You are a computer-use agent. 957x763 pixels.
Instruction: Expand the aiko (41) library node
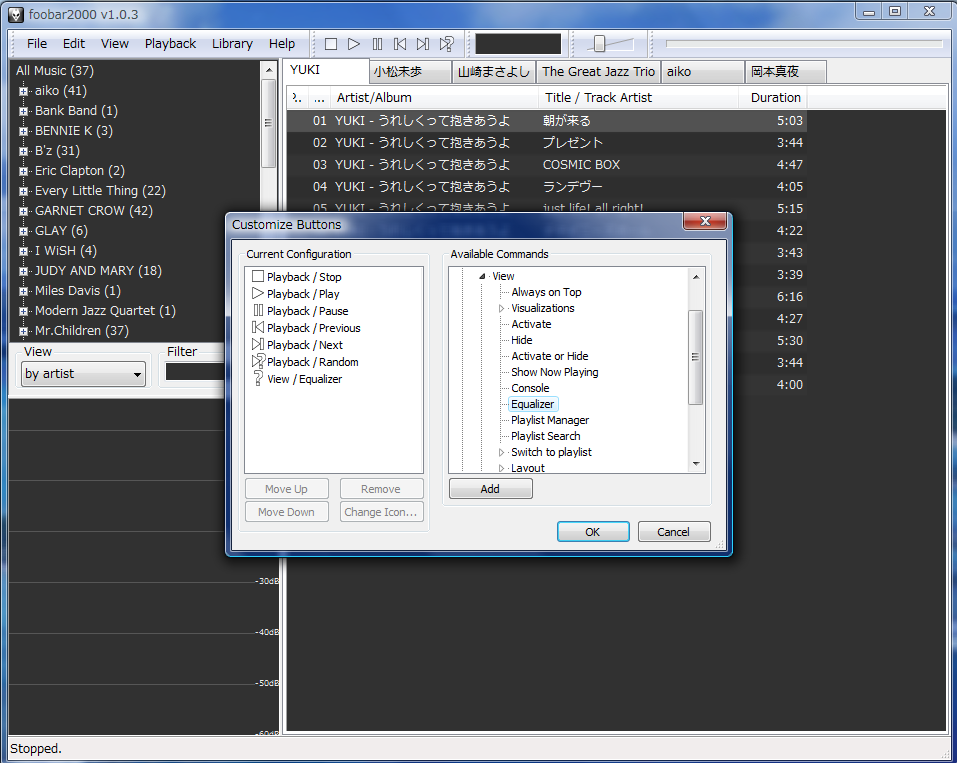(x=23, y=91)
